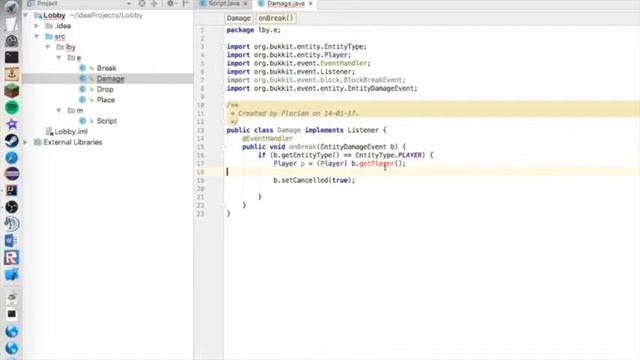The image size is (640, 360).
Task: Click greyed BlockBreakEvent import line
Action: (316, 80)
